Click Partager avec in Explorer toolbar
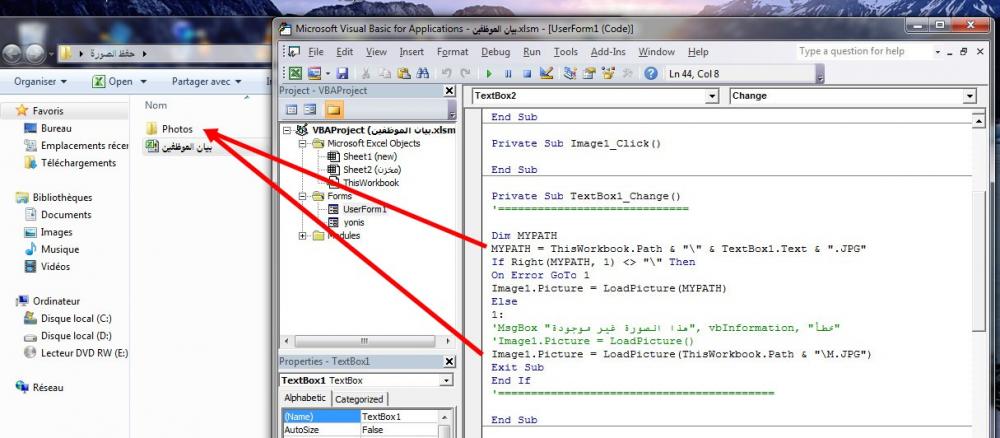 click(206, 82)
